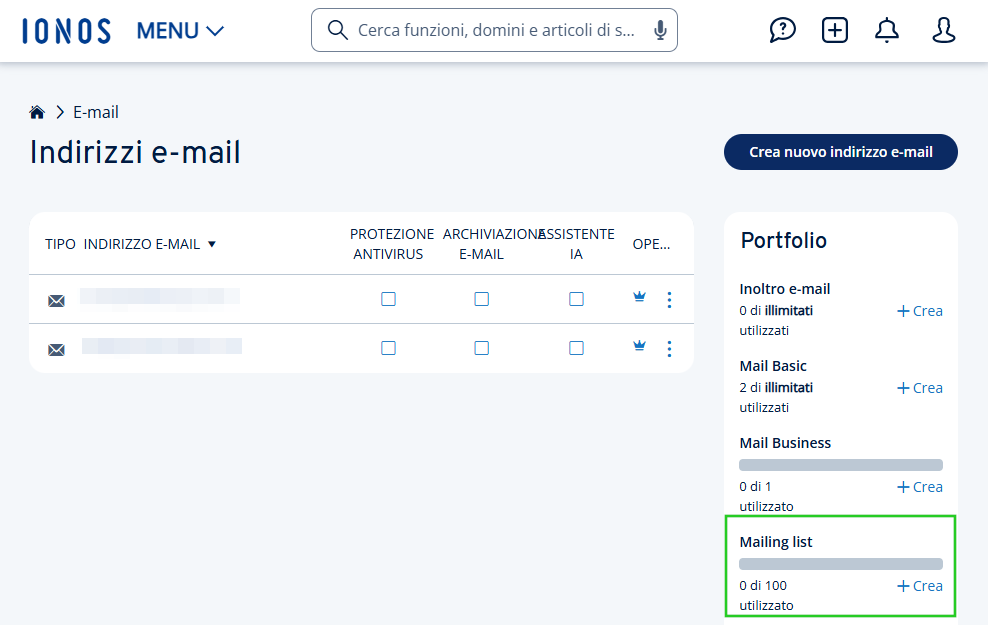Screen dimensions: 988x625
Task: Click the Mail Business usage progress bar
Action: pyautogui.click(x=840, y=464)
